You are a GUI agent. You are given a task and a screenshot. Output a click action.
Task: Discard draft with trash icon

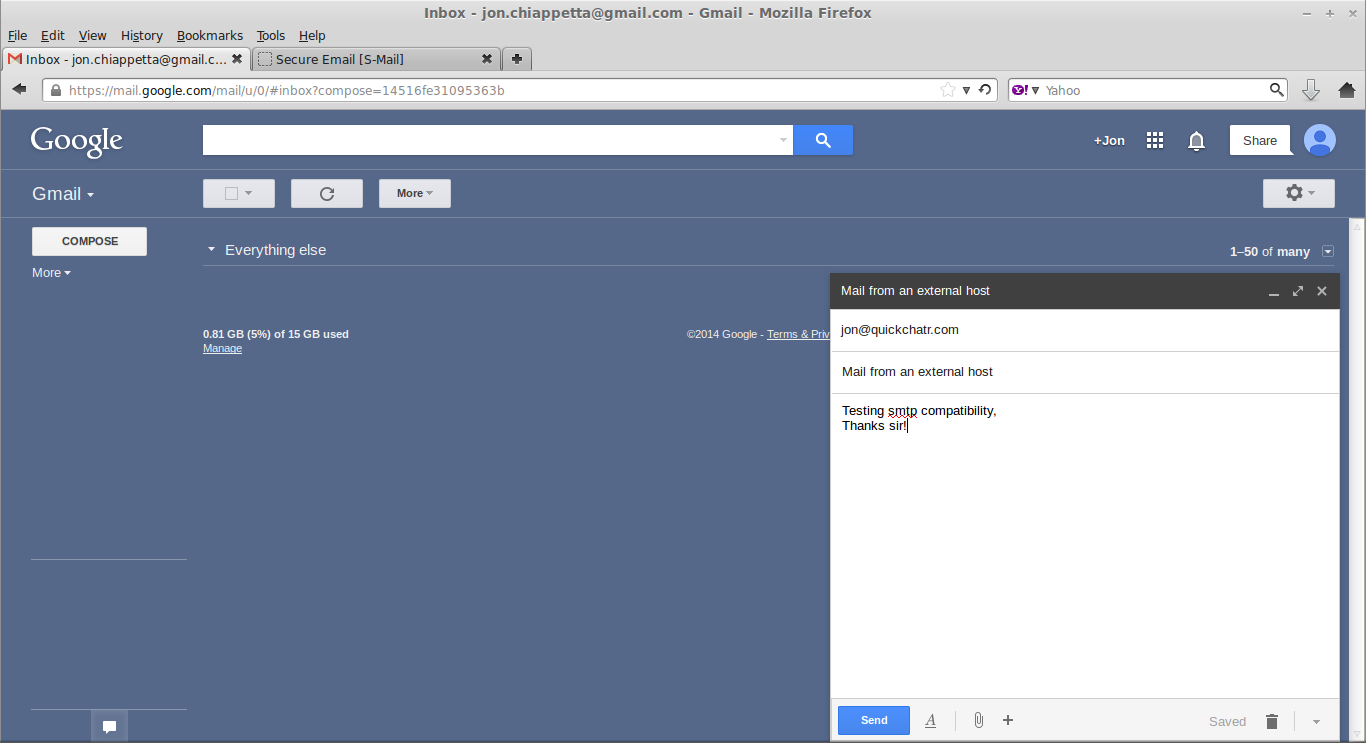pos(1272,721)
